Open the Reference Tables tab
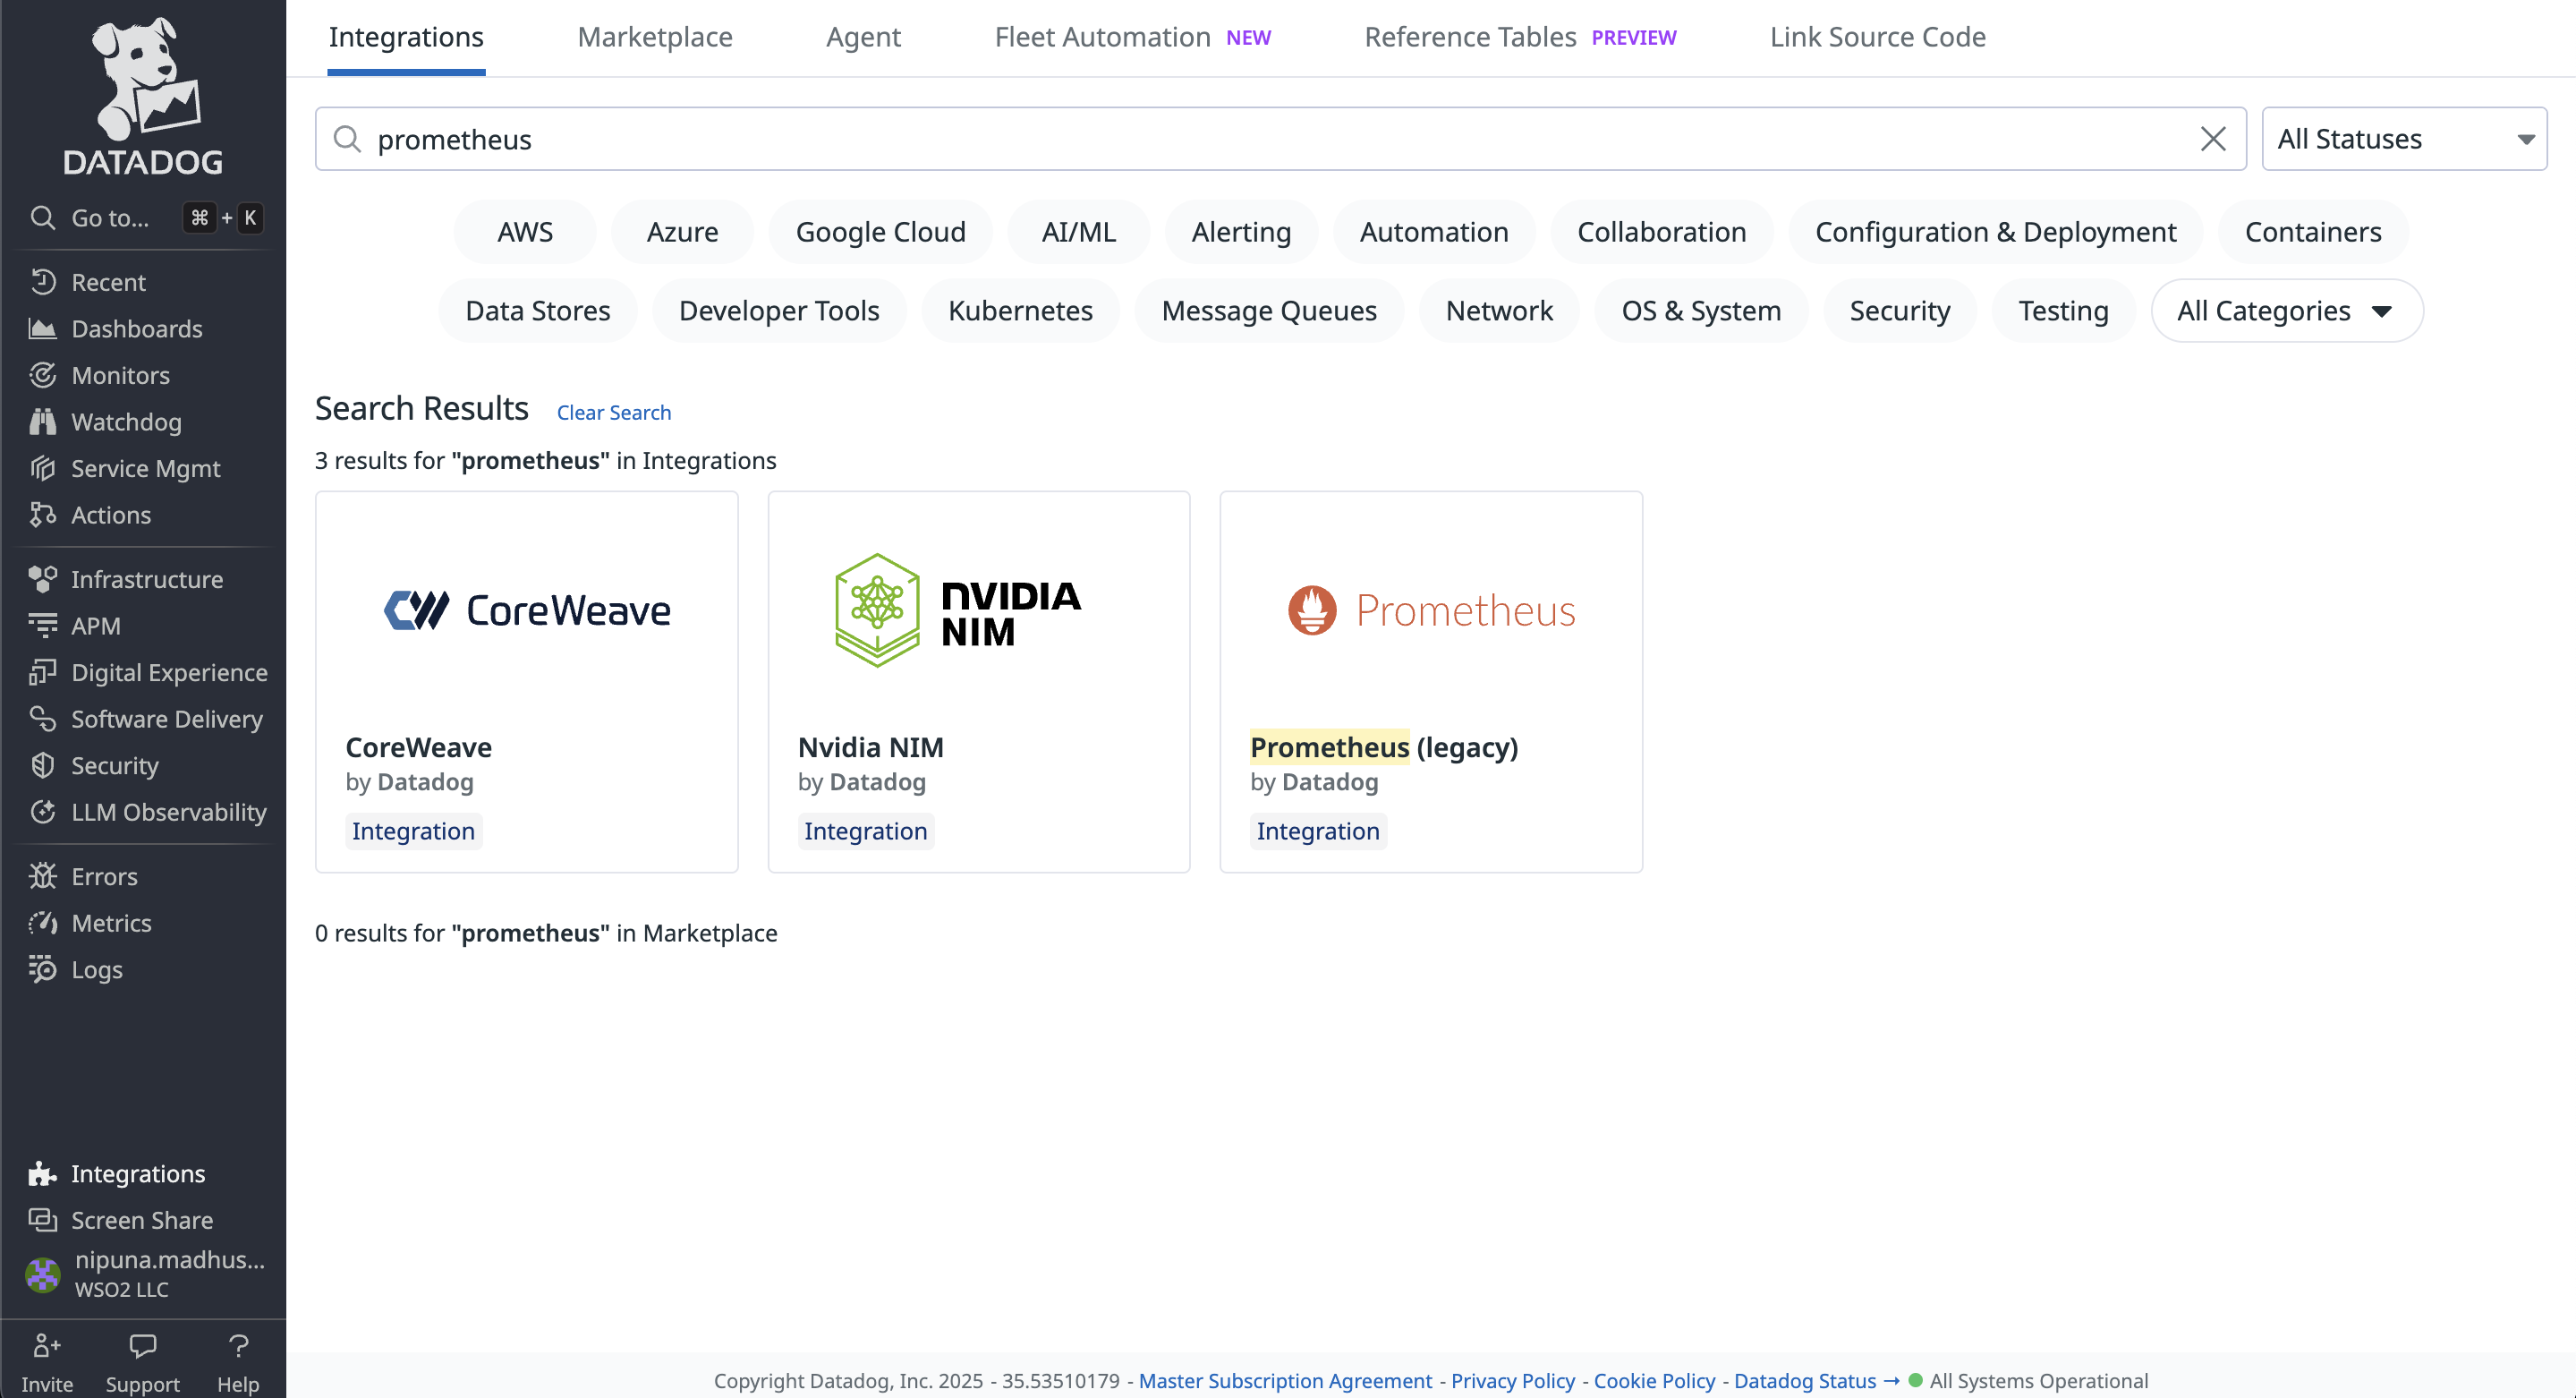This screenshot has width=2576, height=1398. [1520, 37]
